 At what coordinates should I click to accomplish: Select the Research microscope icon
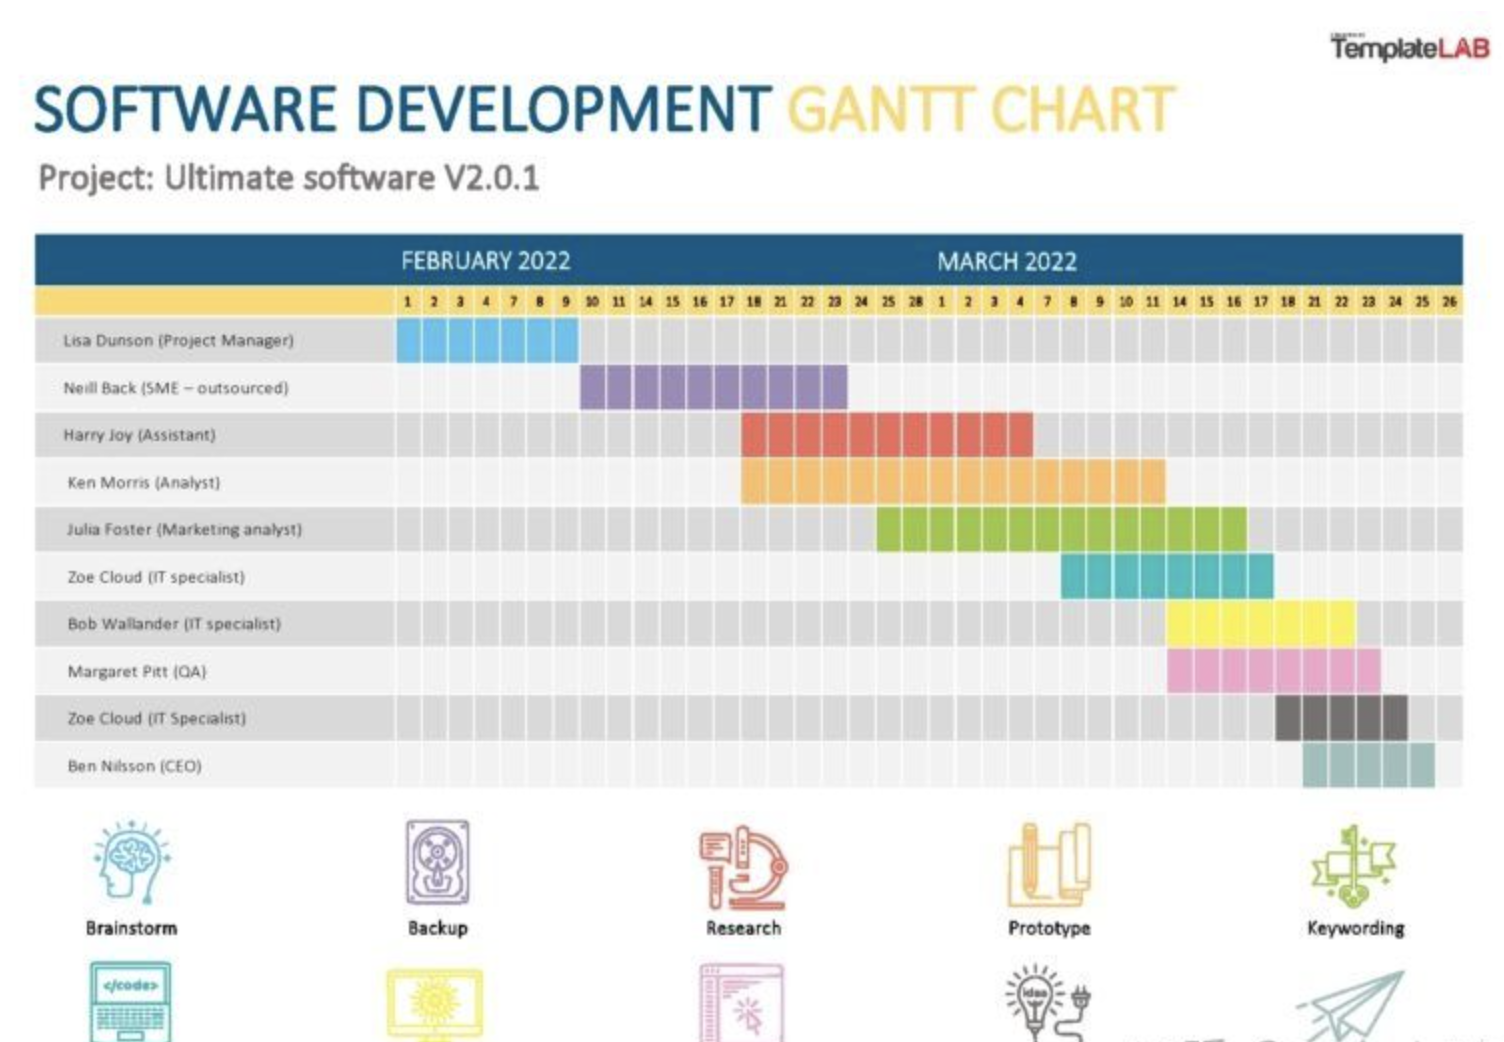(742, 866)
